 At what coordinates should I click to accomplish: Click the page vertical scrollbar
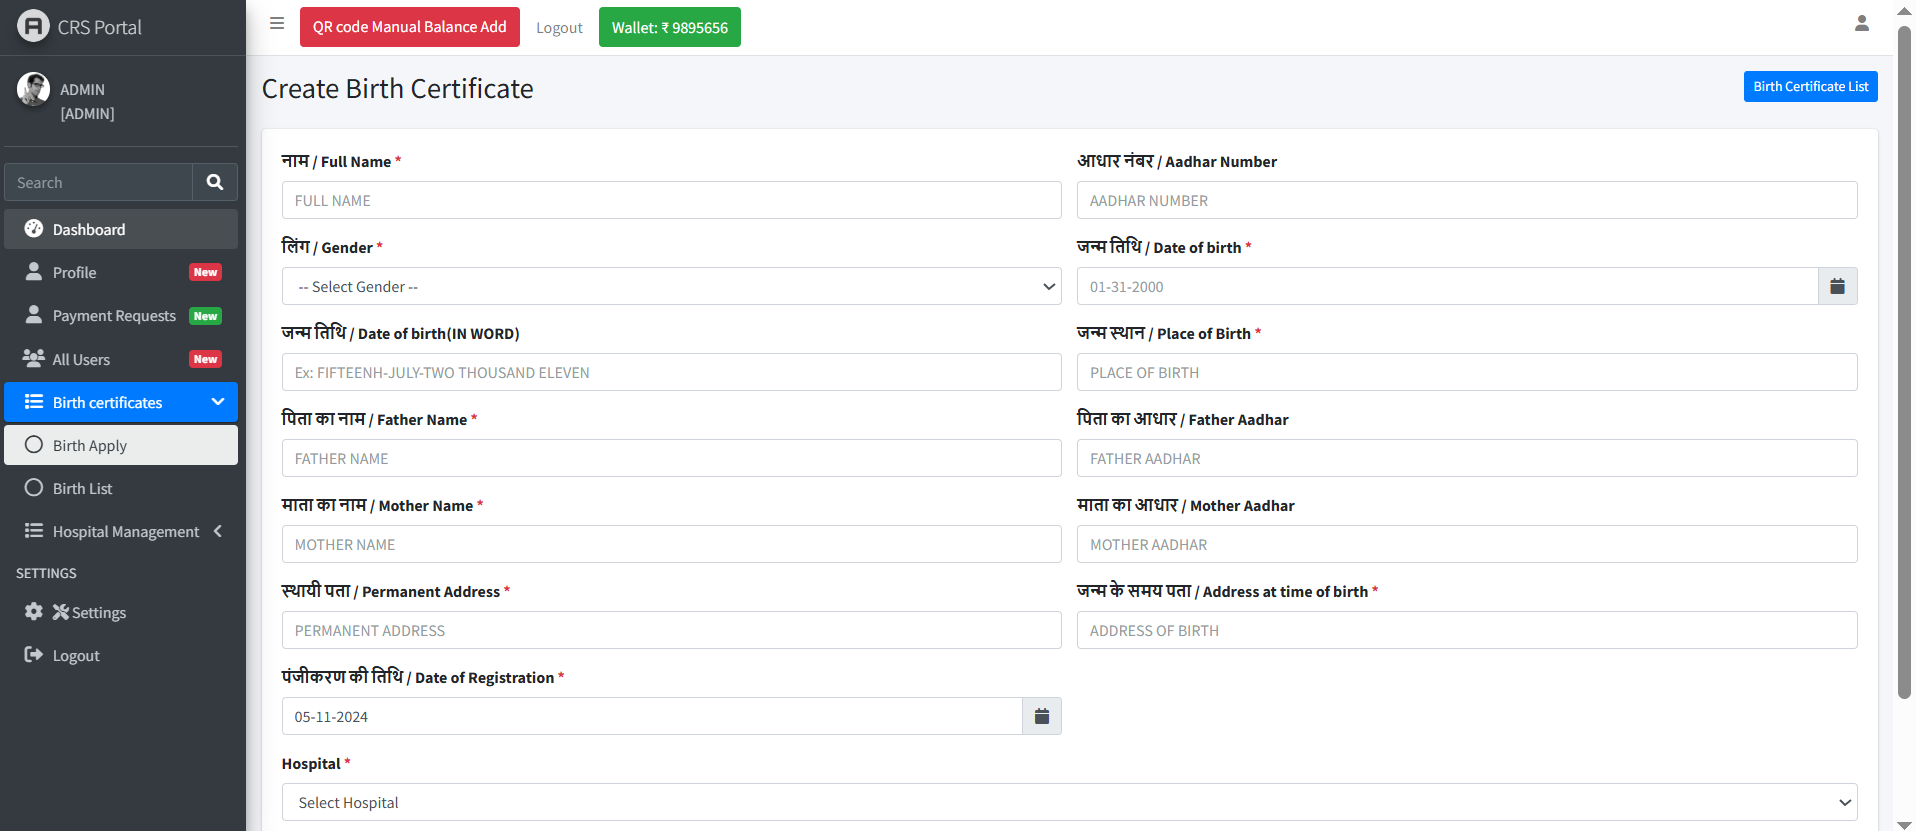pos(1904,360)
